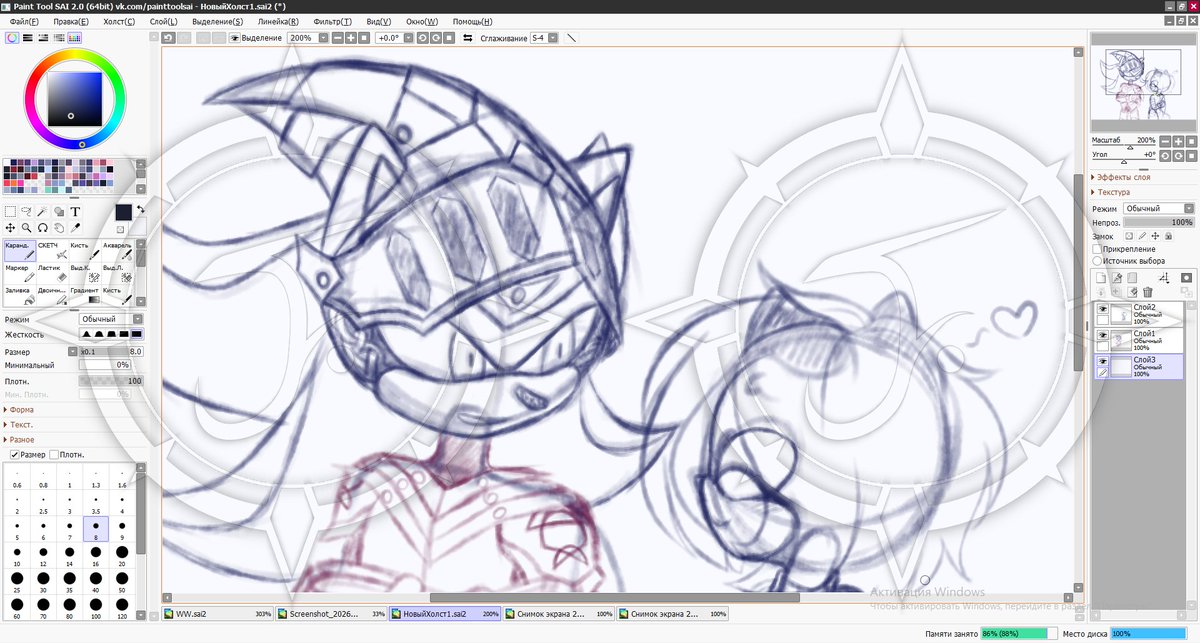Select the Rotate view tool

tap(42, 227)
